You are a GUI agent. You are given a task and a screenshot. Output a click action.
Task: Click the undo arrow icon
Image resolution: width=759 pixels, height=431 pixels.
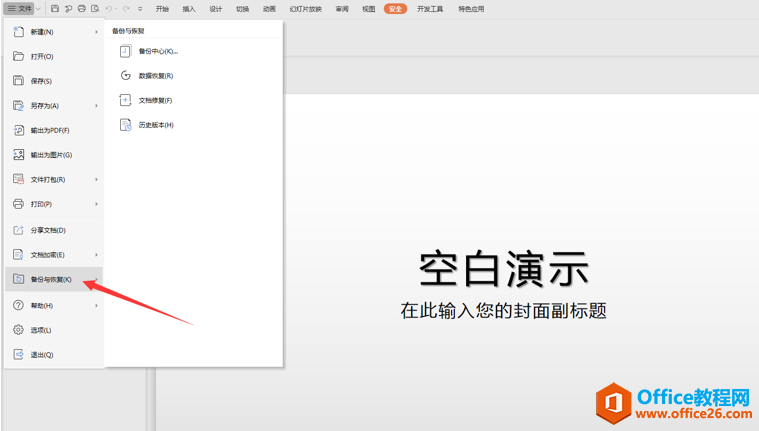[109, 9]
